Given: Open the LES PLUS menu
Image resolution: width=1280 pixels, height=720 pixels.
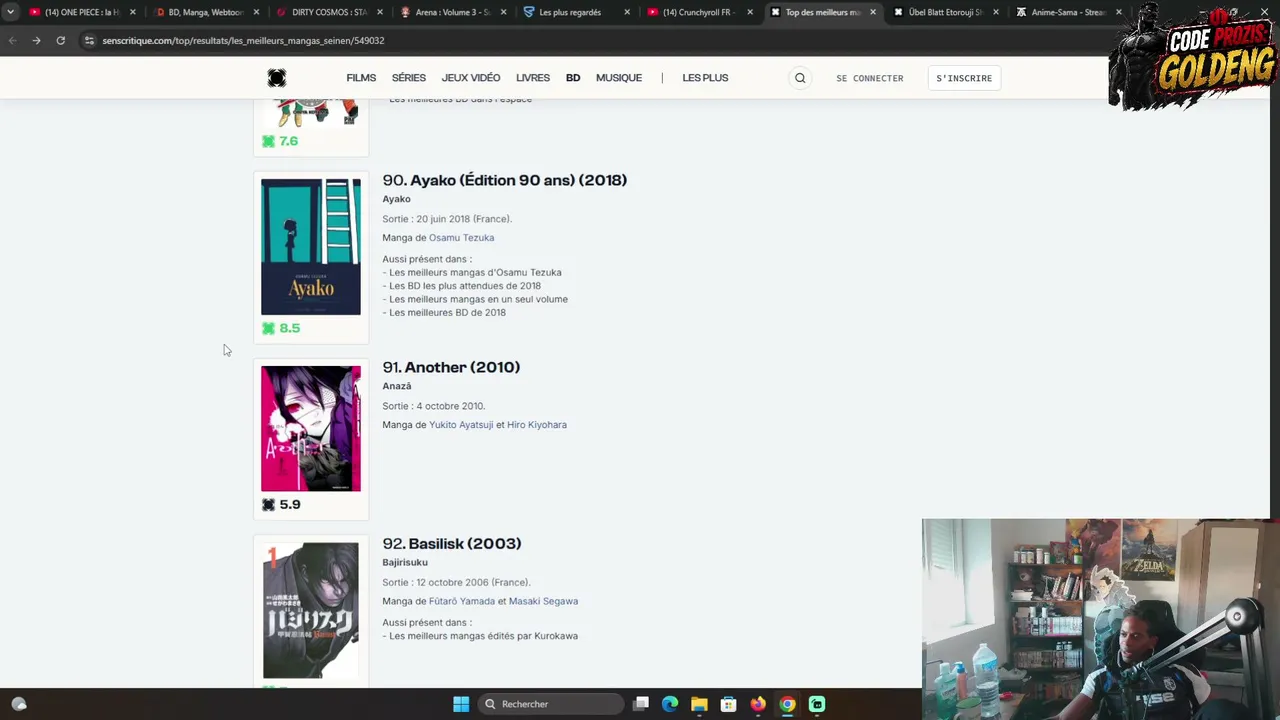Looking at the screenshot, I should coord(705,78).
